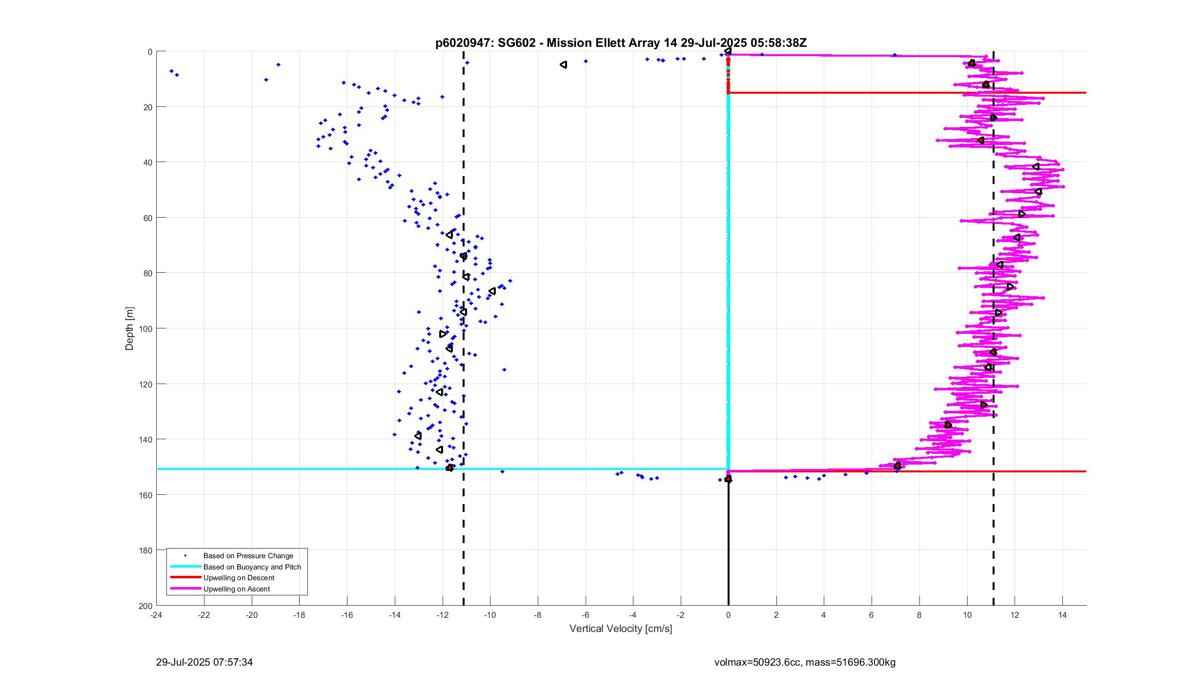Click the magenta line sample in the legend

(x=183, y=590)
